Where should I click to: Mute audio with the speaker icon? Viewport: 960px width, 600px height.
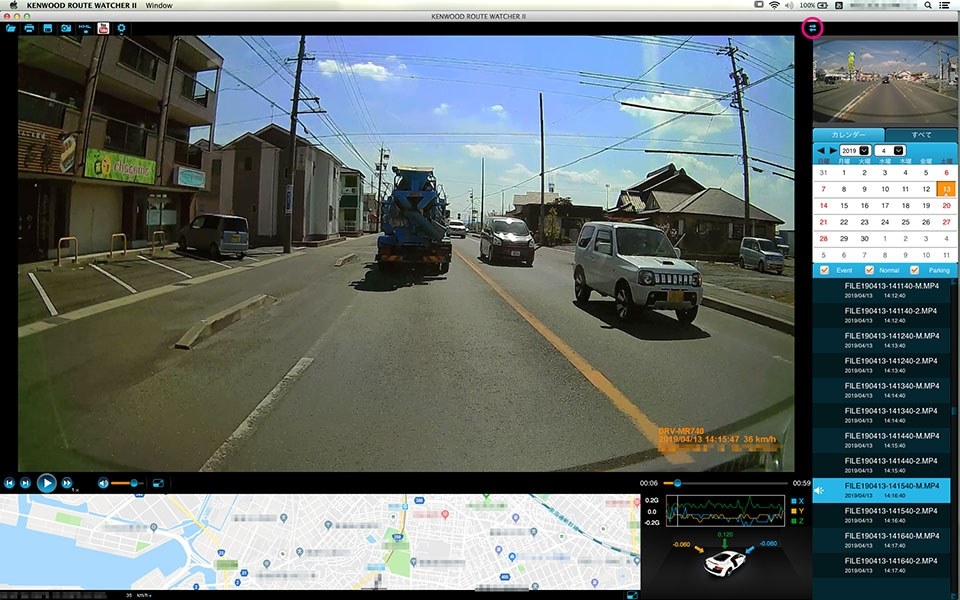(103, 483)
